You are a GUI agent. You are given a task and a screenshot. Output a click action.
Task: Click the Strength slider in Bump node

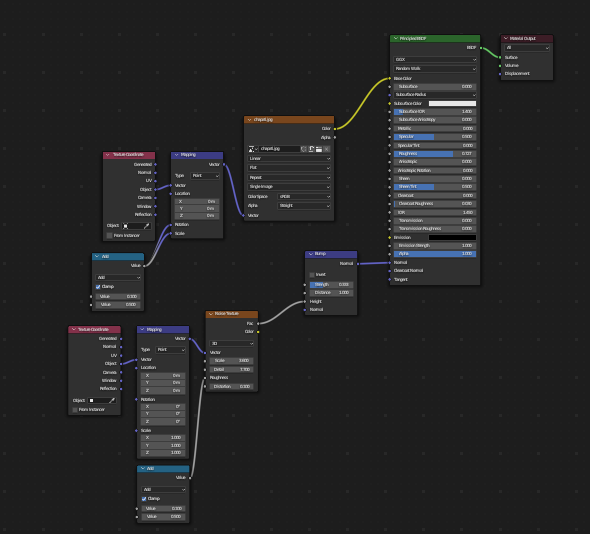[331, 285]
